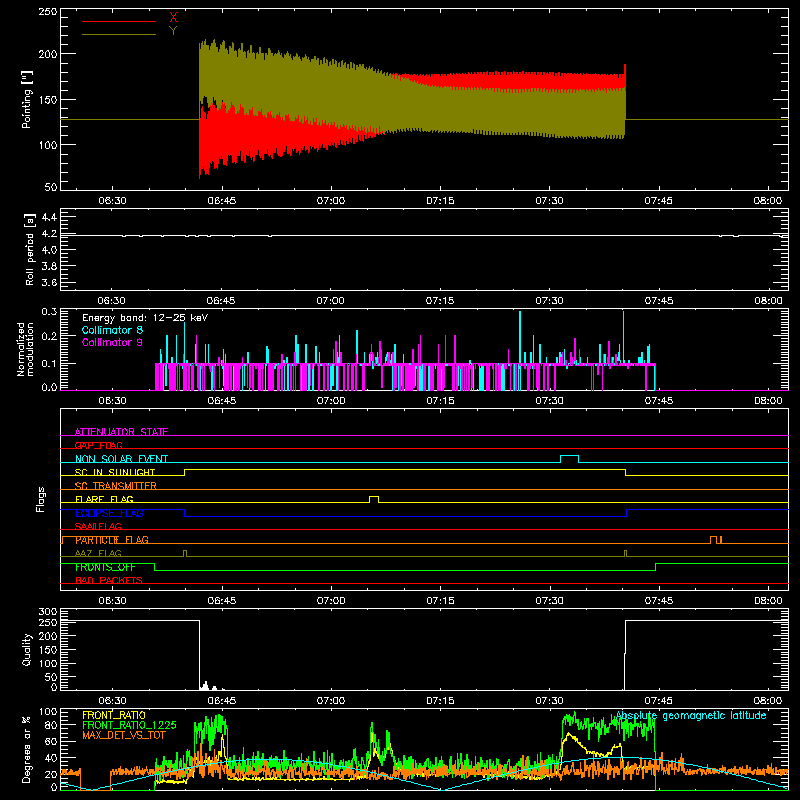Click the 4.4 tick on Roll period axis
The image size is (800, 800).
[49, 218]
